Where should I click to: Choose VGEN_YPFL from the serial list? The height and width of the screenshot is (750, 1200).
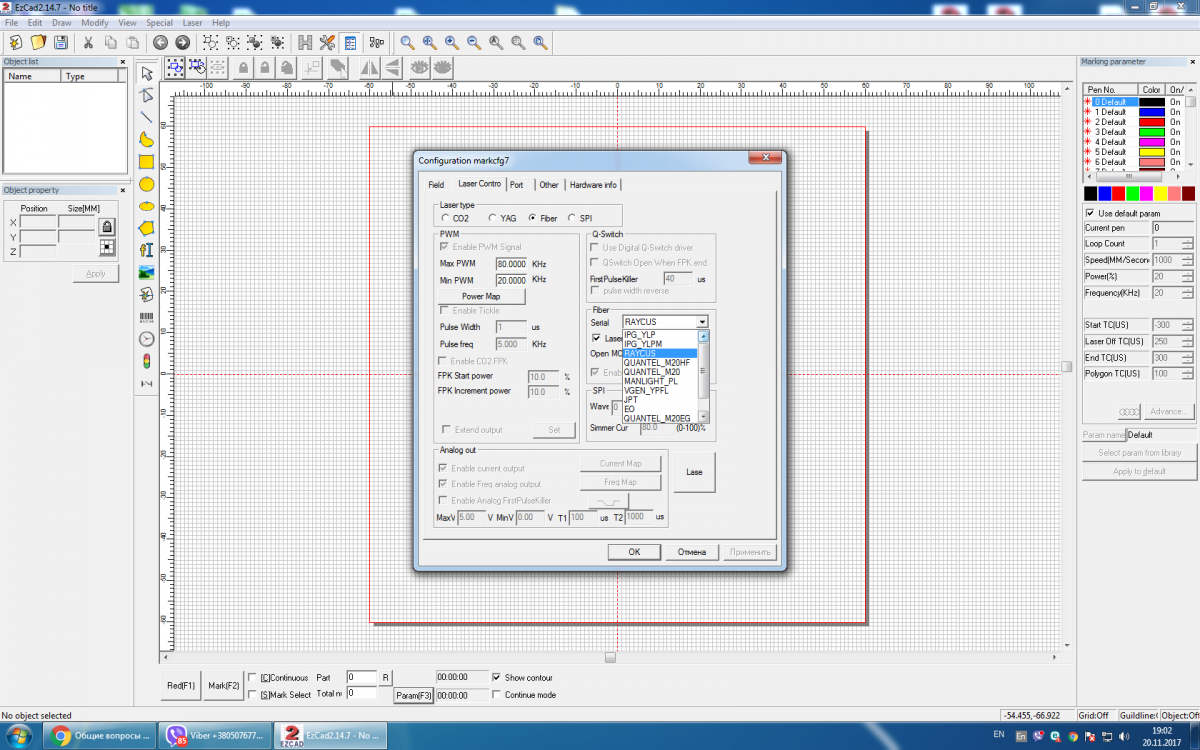tap(659, 390)
